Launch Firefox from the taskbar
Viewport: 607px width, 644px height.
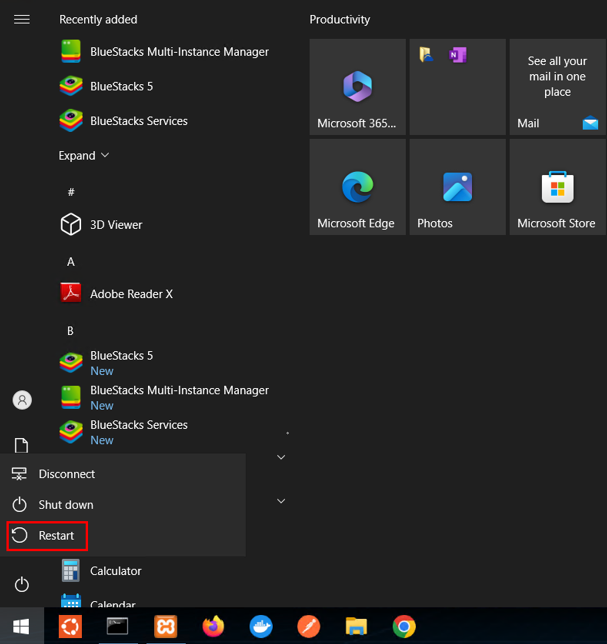(x=213, y=626)
